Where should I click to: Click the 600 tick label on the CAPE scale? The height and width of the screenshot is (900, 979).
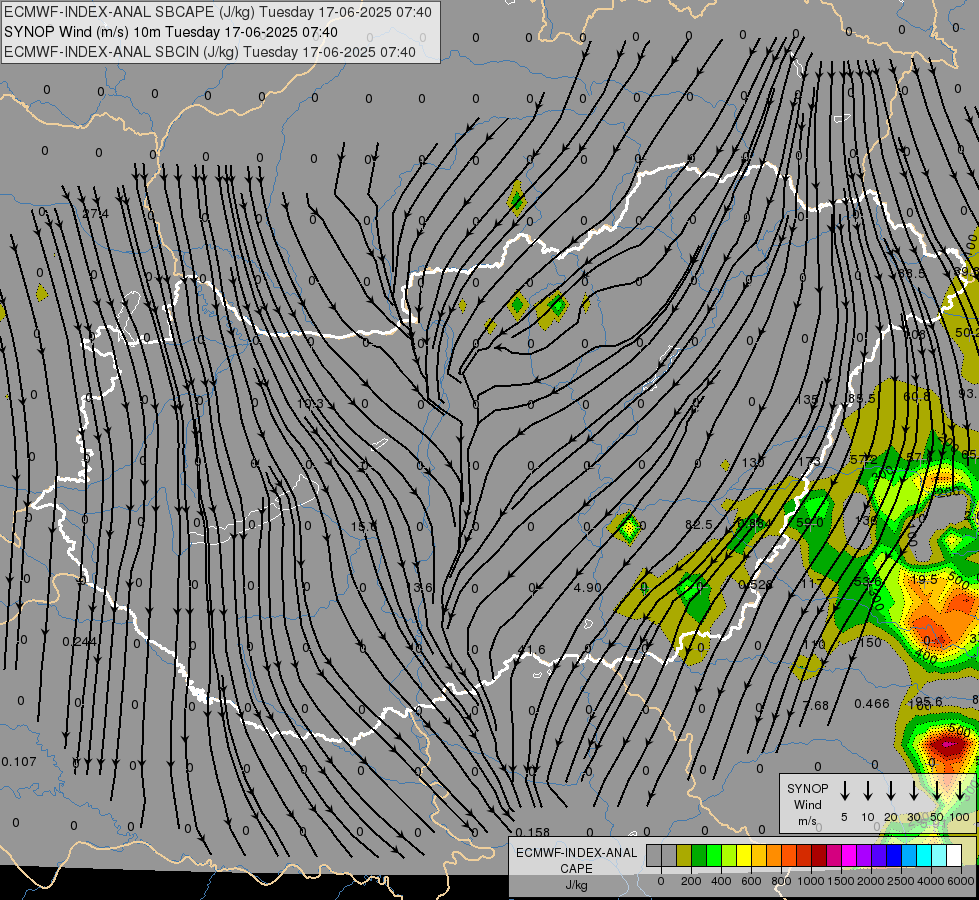(x=751, y=881)
